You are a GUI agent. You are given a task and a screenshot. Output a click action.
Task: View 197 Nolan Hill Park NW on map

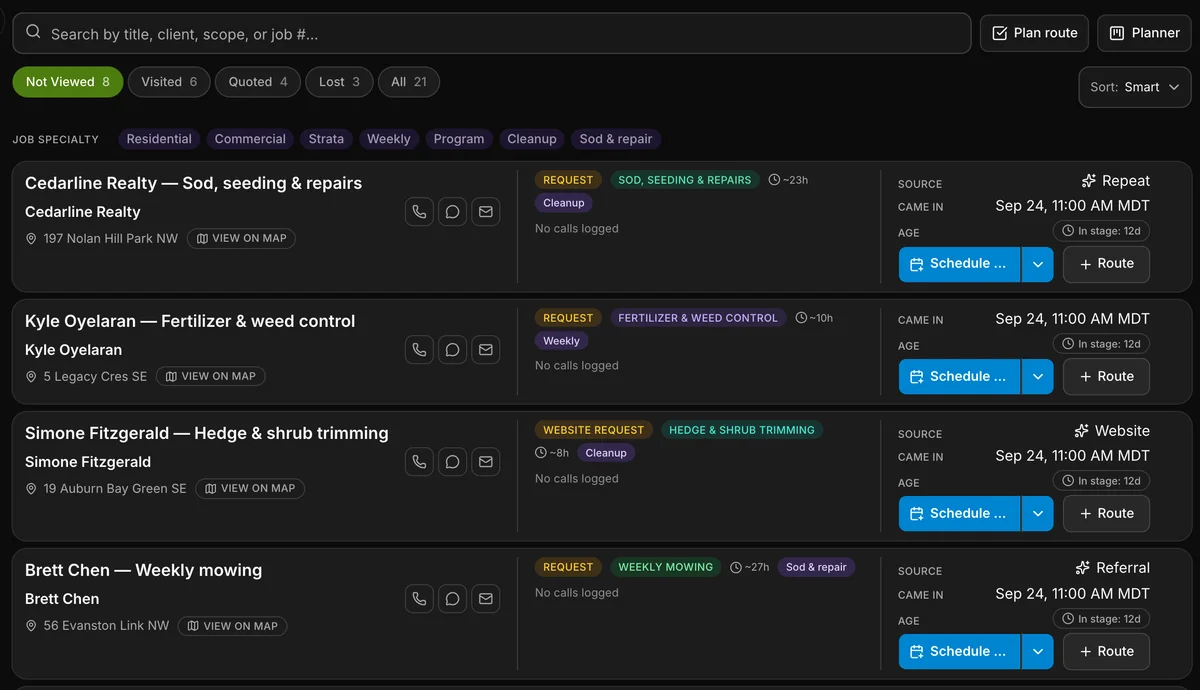(x=241, y=239)
